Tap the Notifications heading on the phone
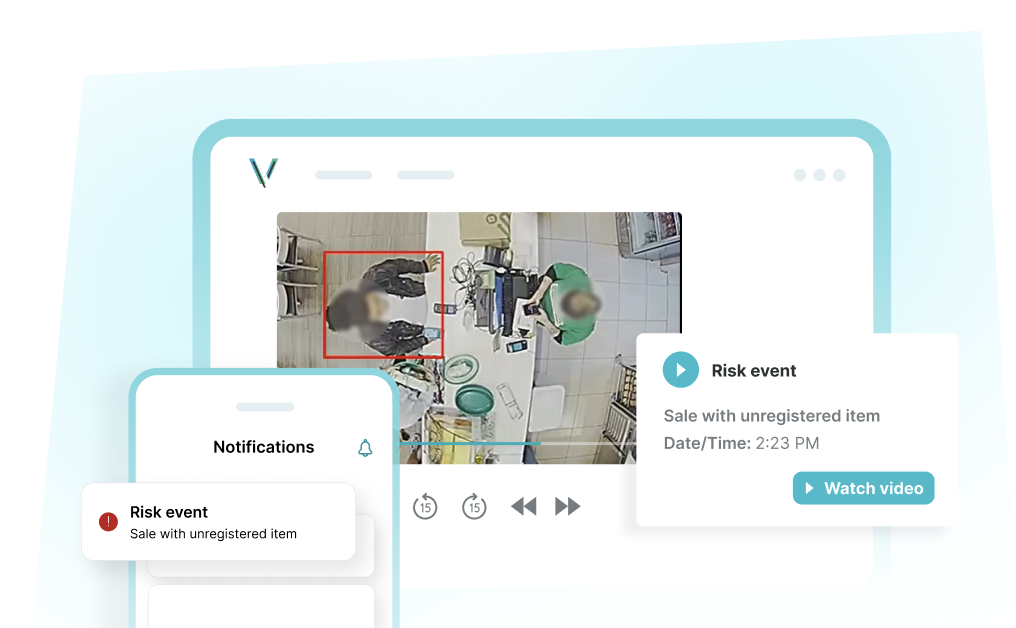This screenshot has width=1016, height=628. pos(263,447)
